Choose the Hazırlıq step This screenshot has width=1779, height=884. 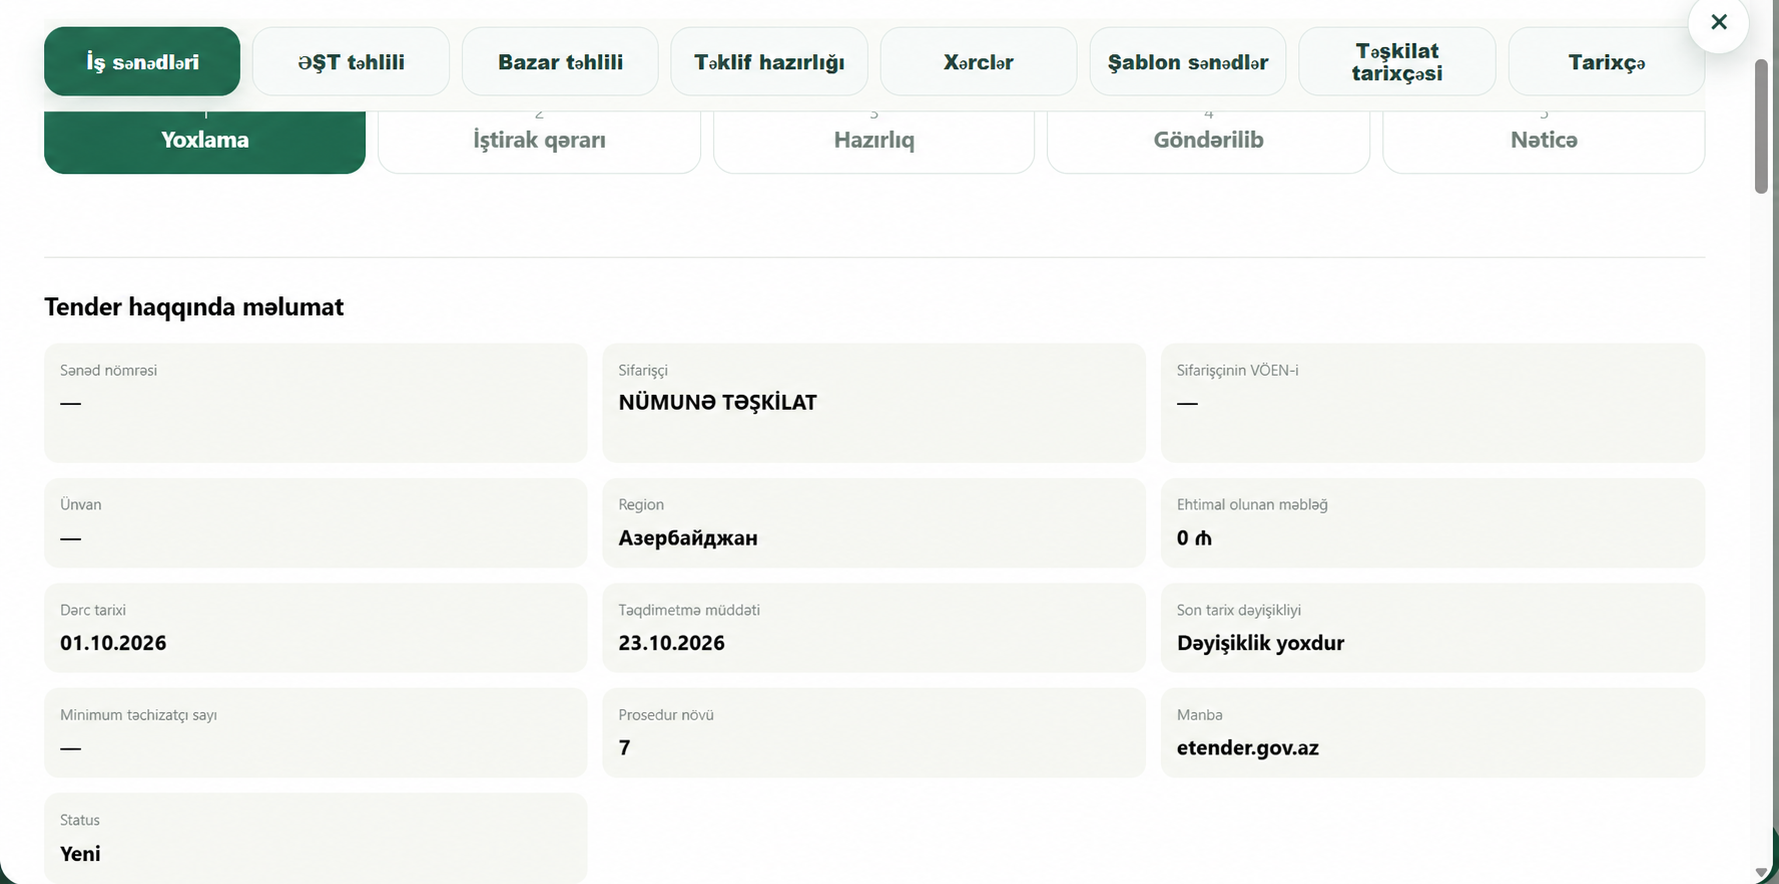coord(874,140)
